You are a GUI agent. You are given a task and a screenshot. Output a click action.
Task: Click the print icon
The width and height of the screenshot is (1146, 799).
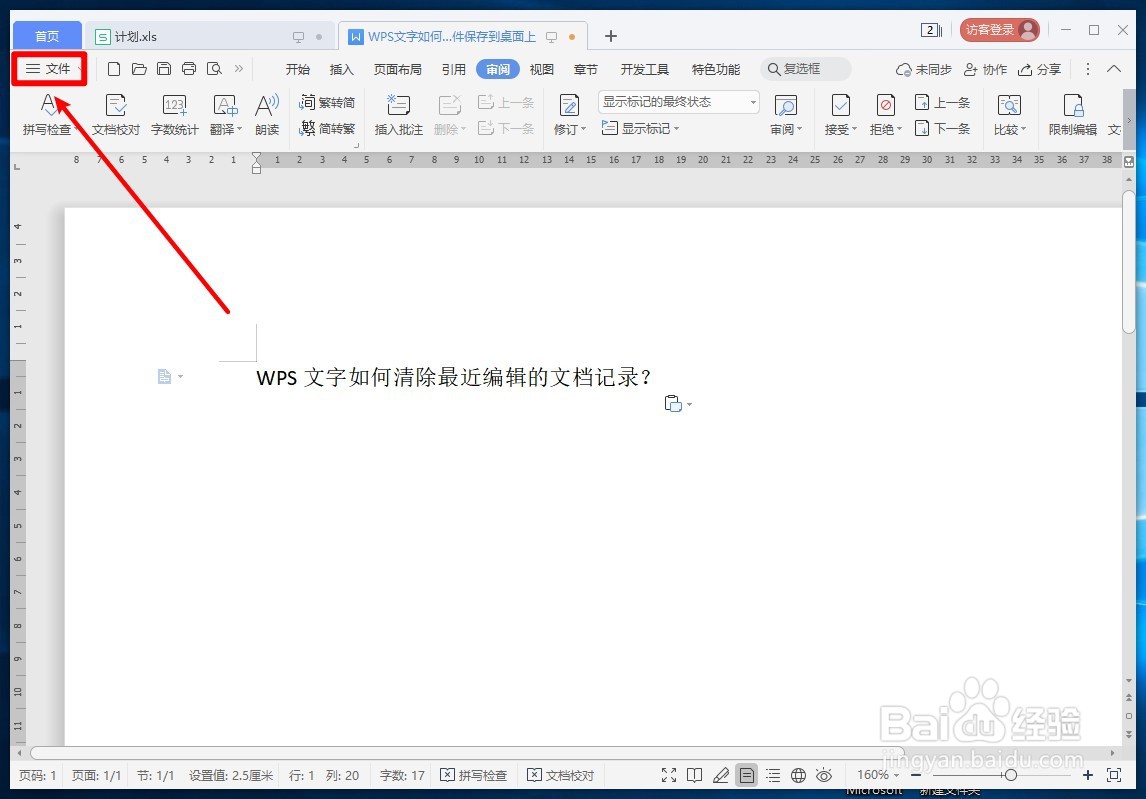coord(189,69)
